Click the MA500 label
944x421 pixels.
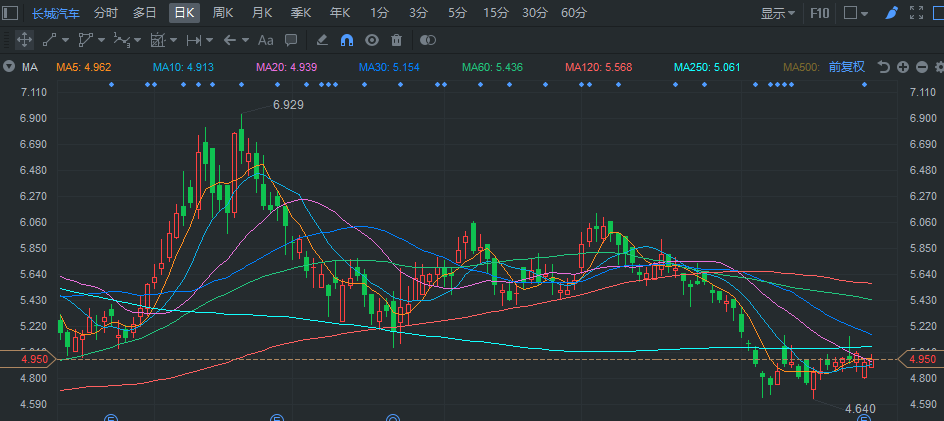click(801, 67)
